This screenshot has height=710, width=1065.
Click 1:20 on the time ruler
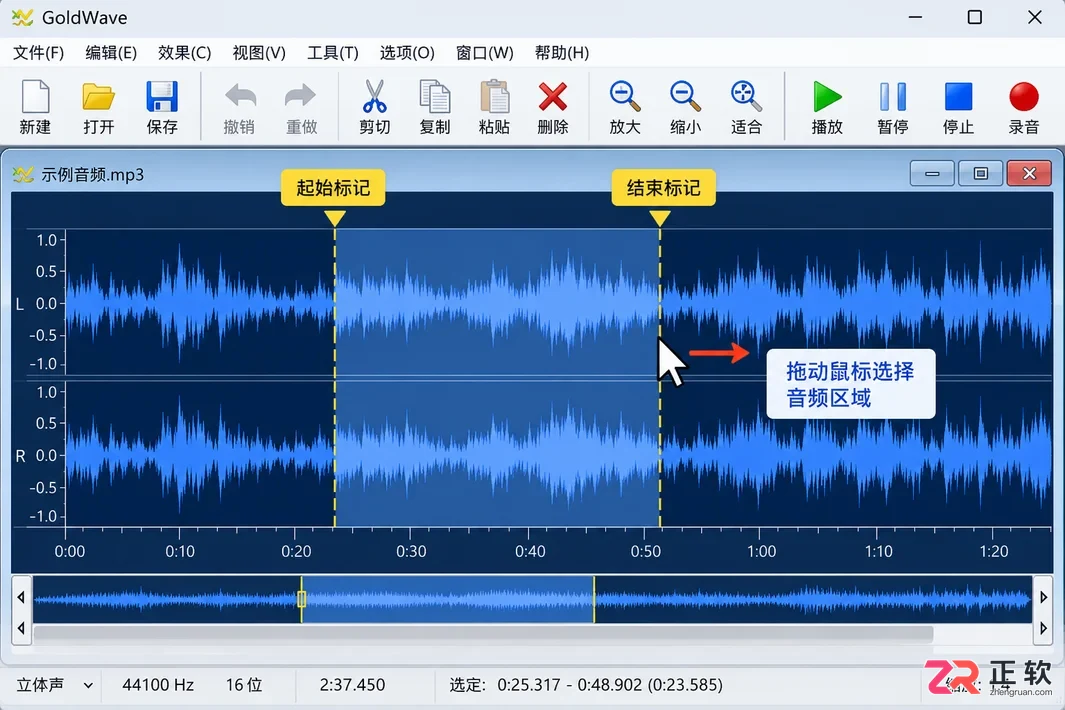click(x=994, y=551)
